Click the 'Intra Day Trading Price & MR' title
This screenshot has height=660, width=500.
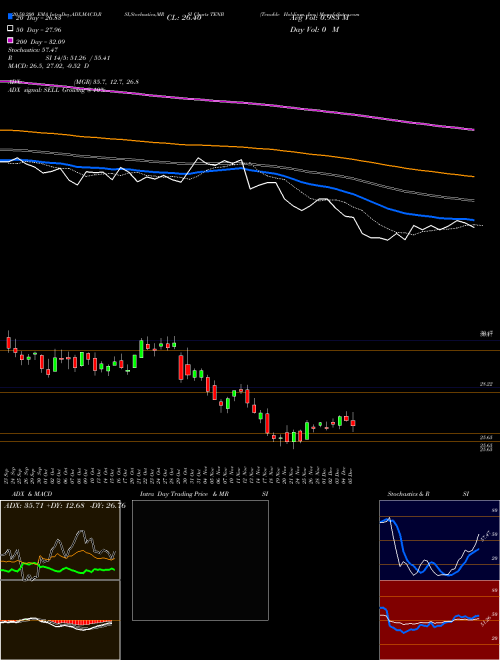point(184,494)
